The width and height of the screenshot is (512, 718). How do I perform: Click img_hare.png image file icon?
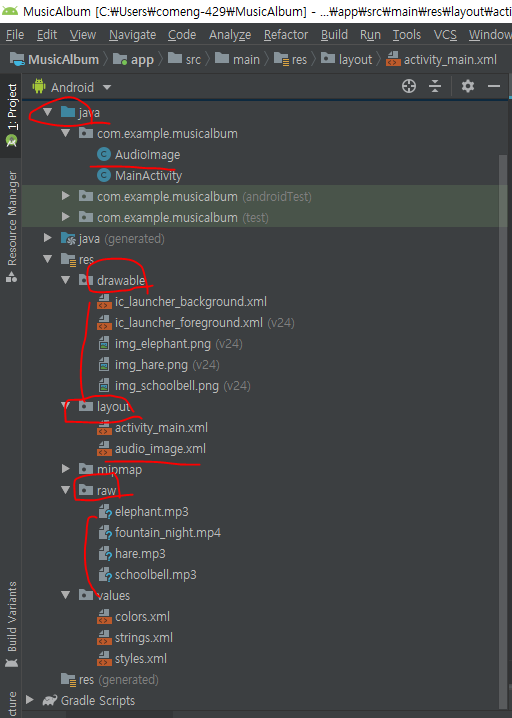click(x=104, y=364)
